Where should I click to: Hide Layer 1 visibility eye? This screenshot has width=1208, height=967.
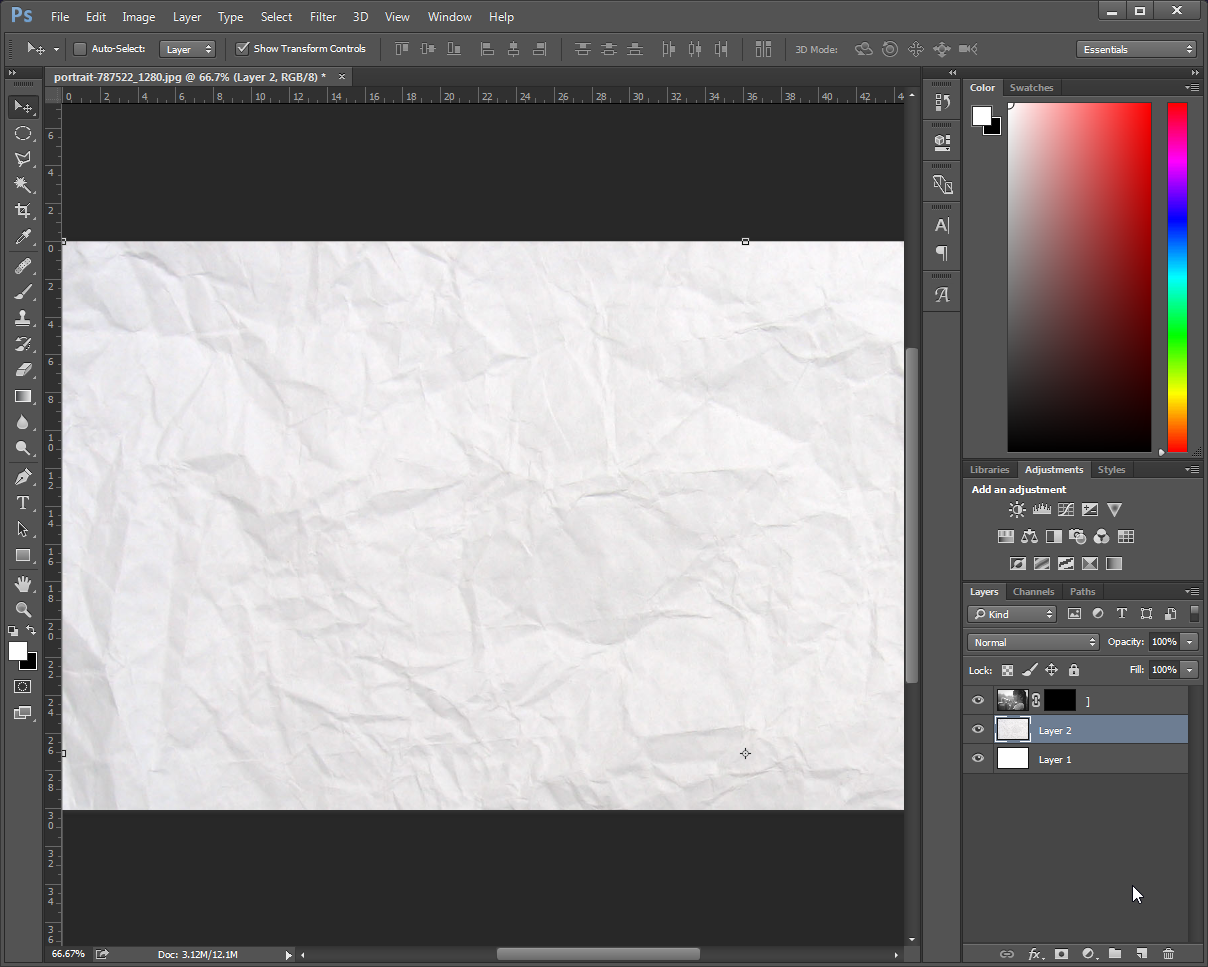[978, 759]
